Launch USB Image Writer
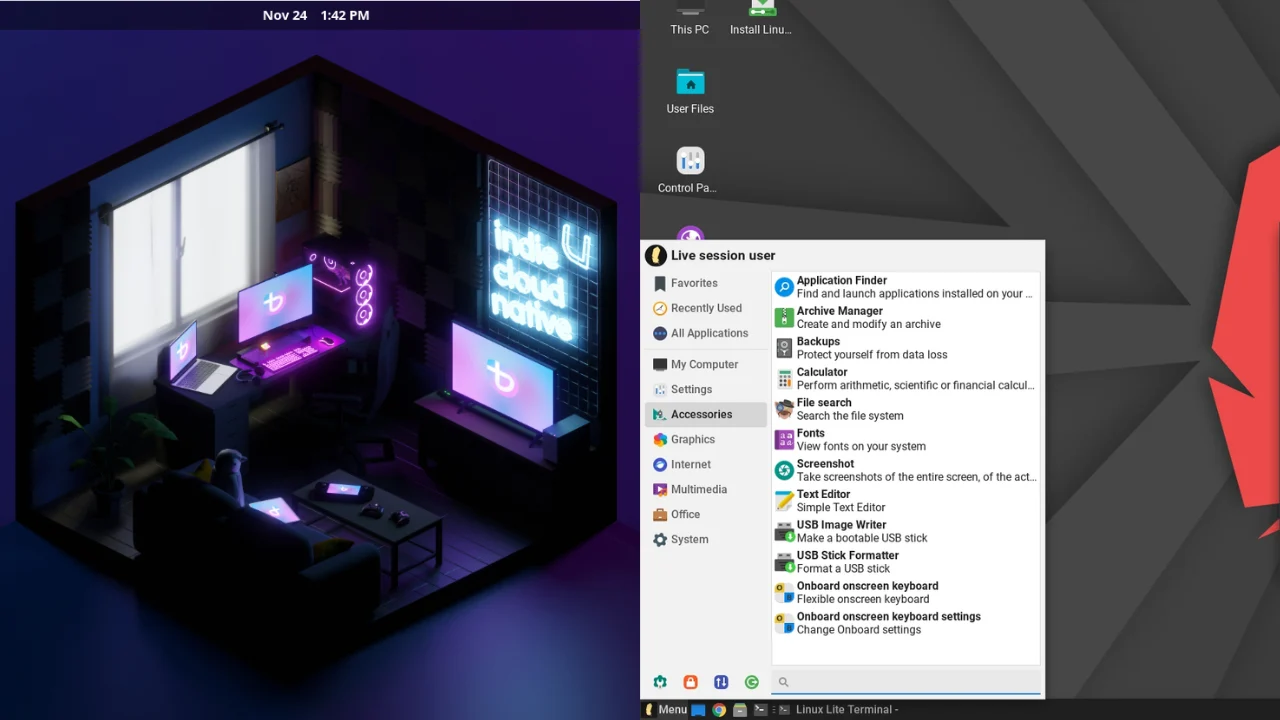This screenshot has height=720, width=1280. (905, 531)
